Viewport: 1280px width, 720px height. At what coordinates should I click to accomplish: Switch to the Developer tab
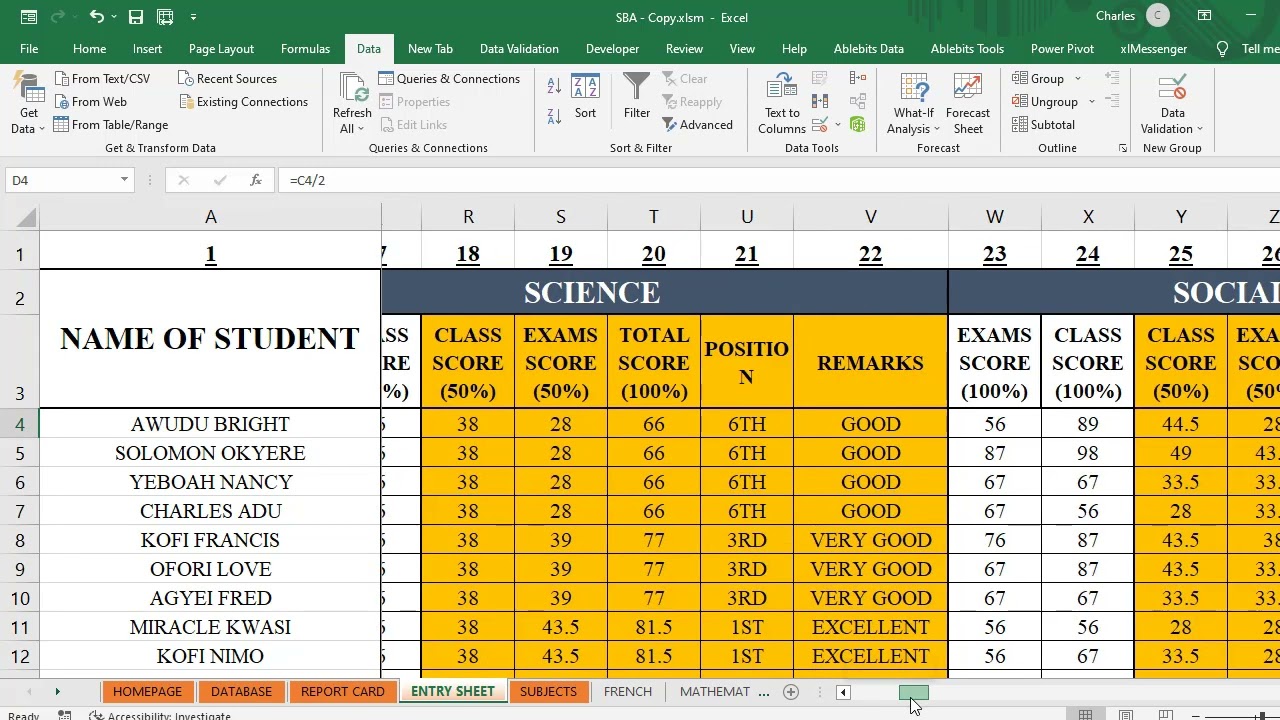point(612,48)
